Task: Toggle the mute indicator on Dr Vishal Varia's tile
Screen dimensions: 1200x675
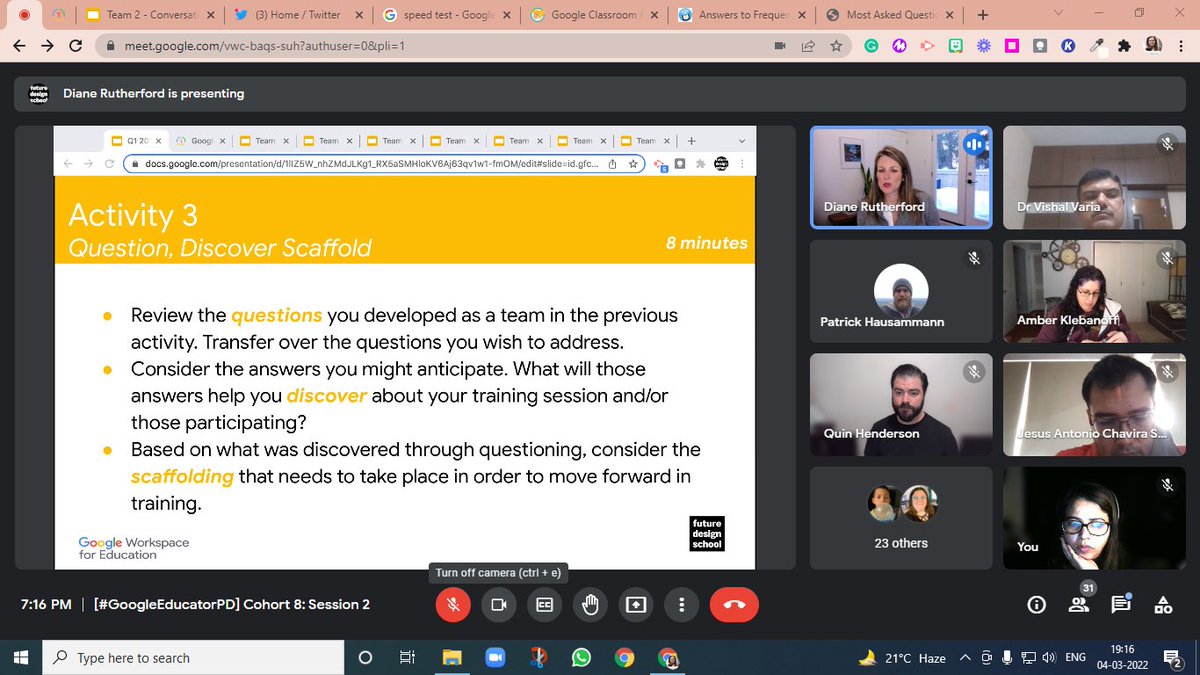Action: tap(1166, 144)
